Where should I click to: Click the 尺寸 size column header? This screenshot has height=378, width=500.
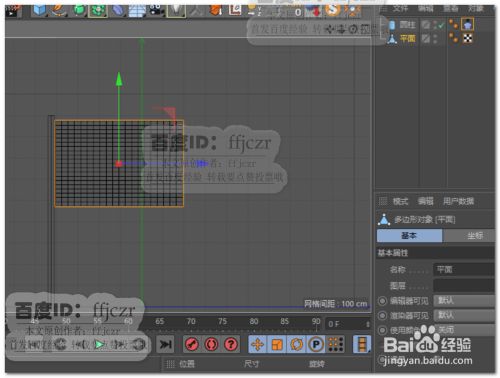point(251,364)
